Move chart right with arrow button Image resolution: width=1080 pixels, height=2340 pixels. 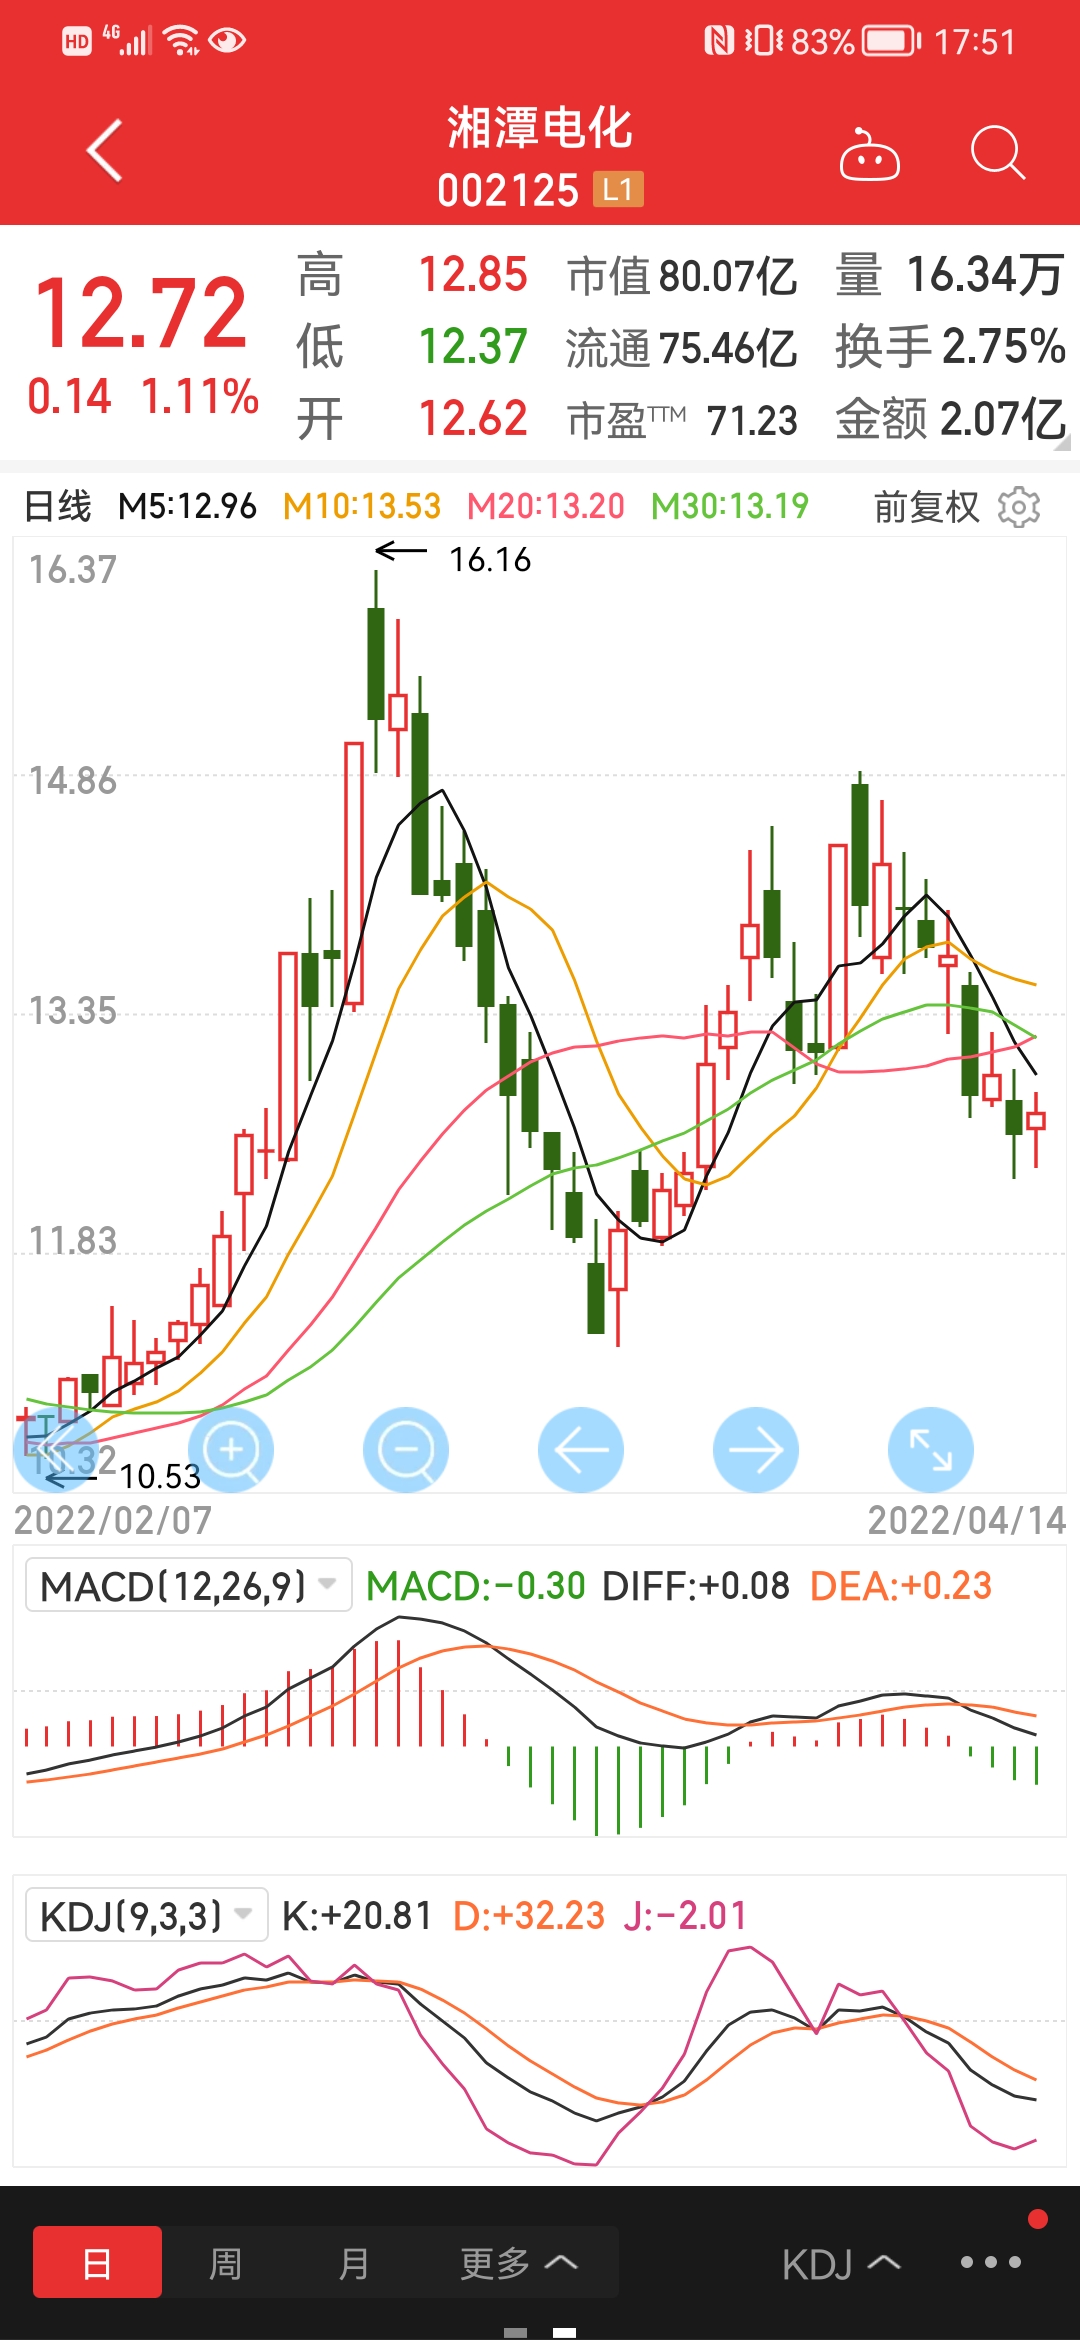tap(756, 1450)
